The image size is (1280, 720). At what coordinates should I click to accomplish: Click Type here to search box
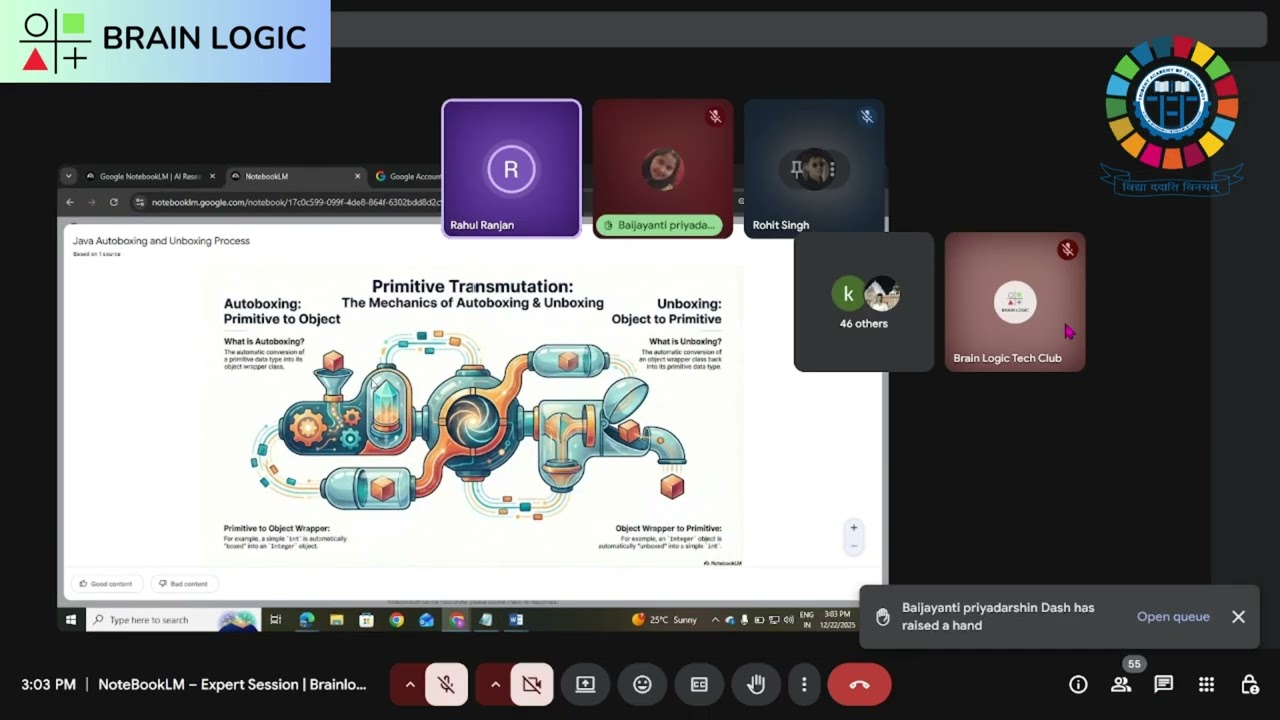point(173,620)
